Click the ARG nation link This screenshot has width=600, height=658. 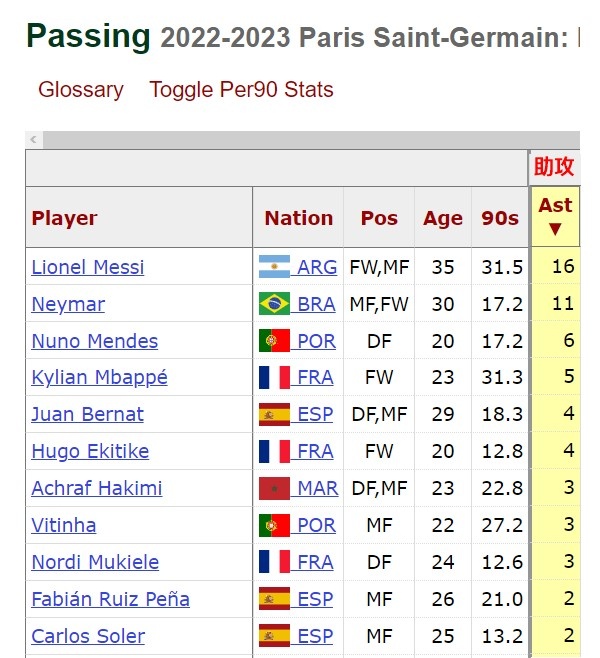tap(317, 267)
